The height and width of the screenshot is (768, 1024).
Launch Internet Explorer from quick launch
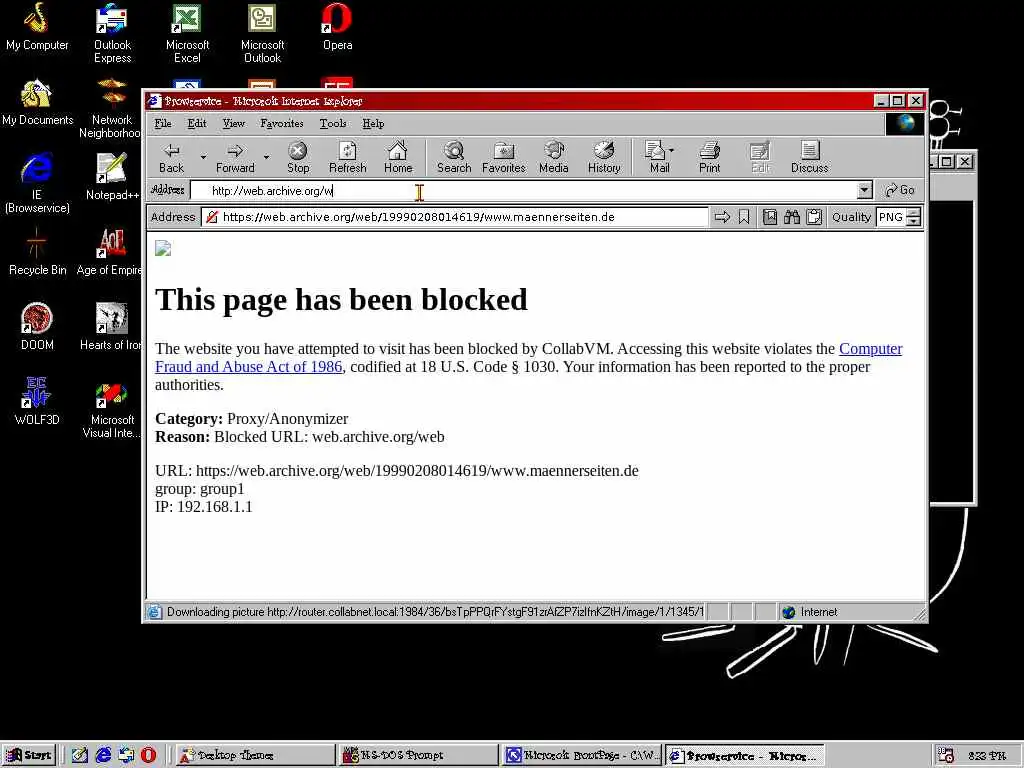103,755
